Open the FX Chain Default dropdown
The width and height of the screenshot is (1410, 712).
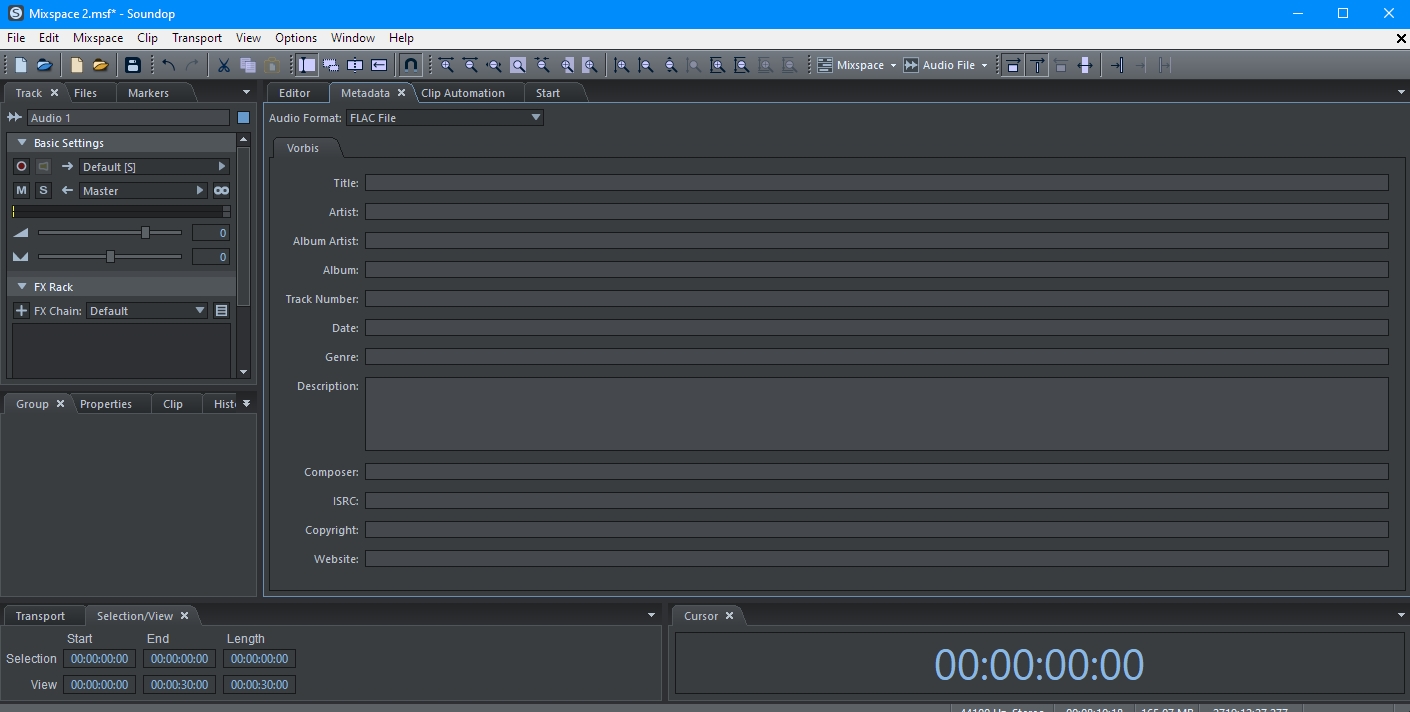tap(146, 311)
